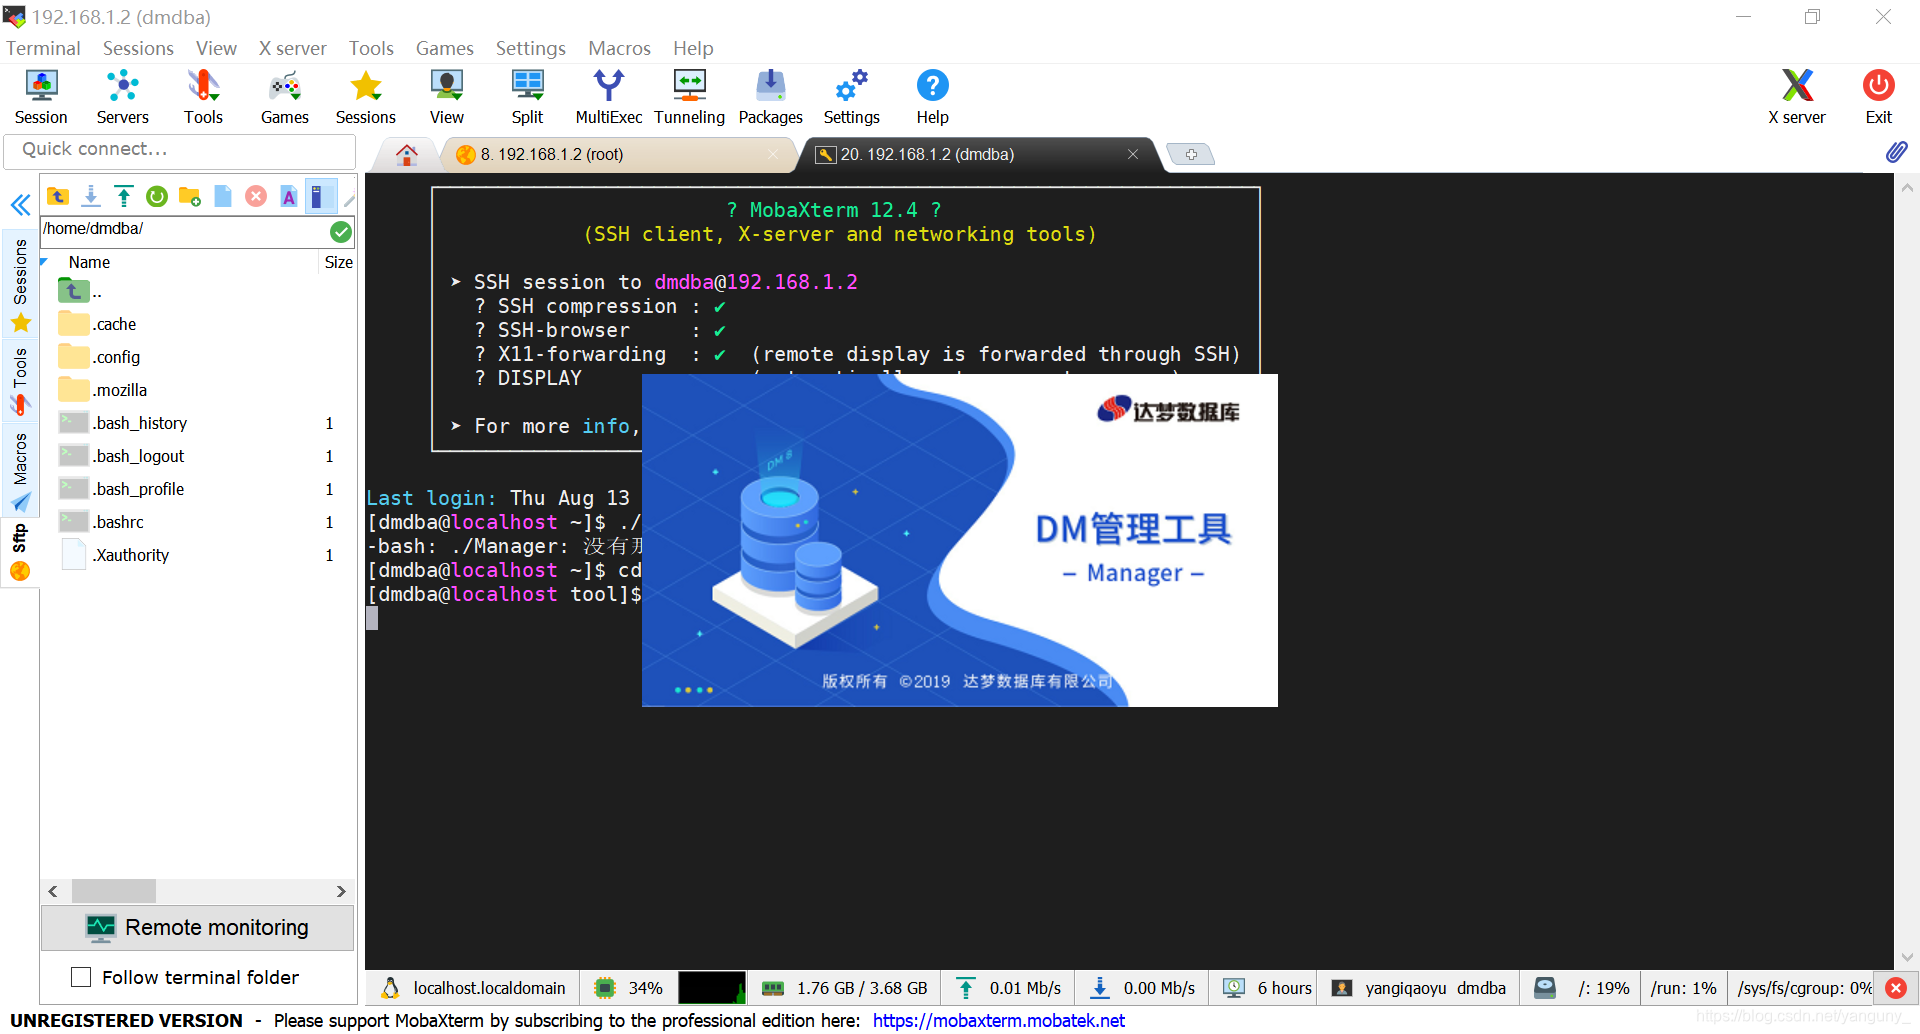Close remote monitoring with the red X in the status bar

point(1895,988)
